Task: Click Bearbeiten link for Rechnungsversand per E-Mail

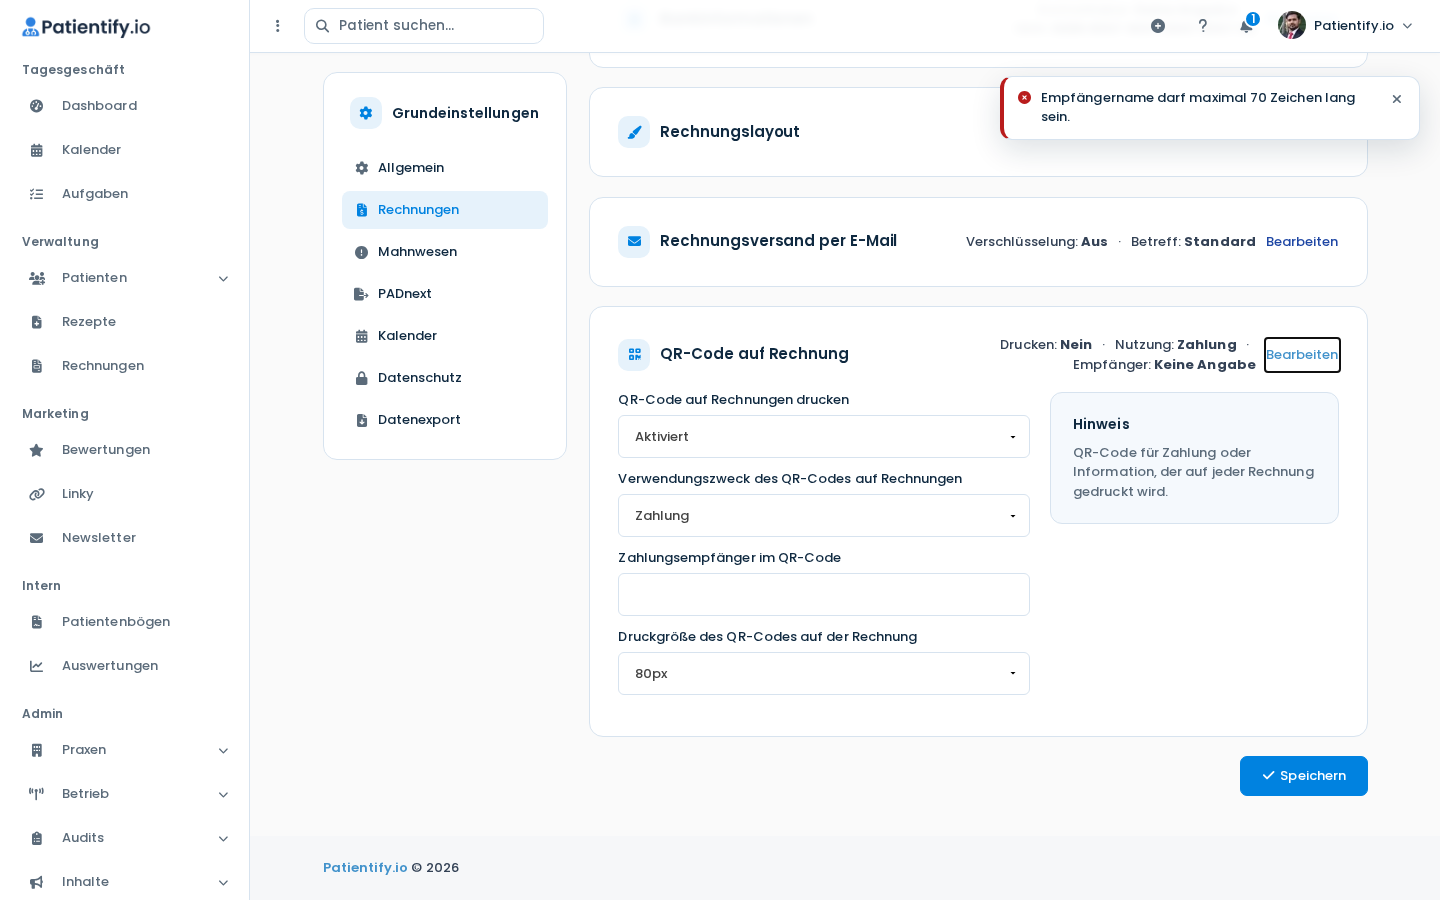Action: (x=1302, y=242)
